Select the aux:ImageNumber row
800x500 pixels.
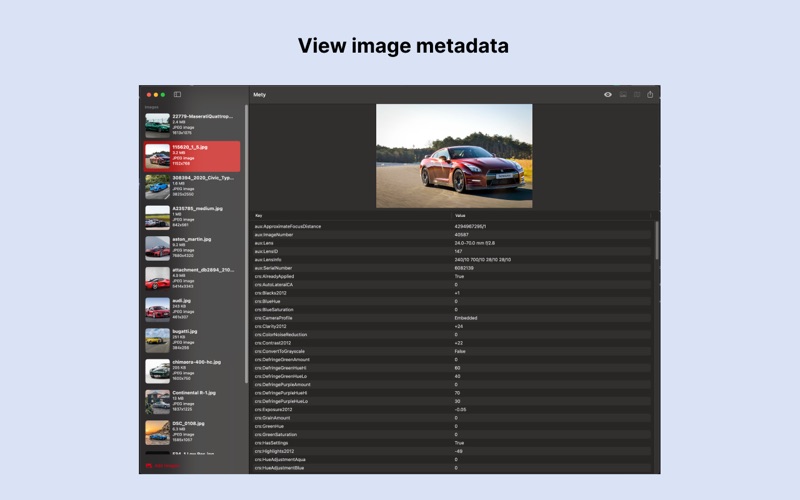(451, 235)
